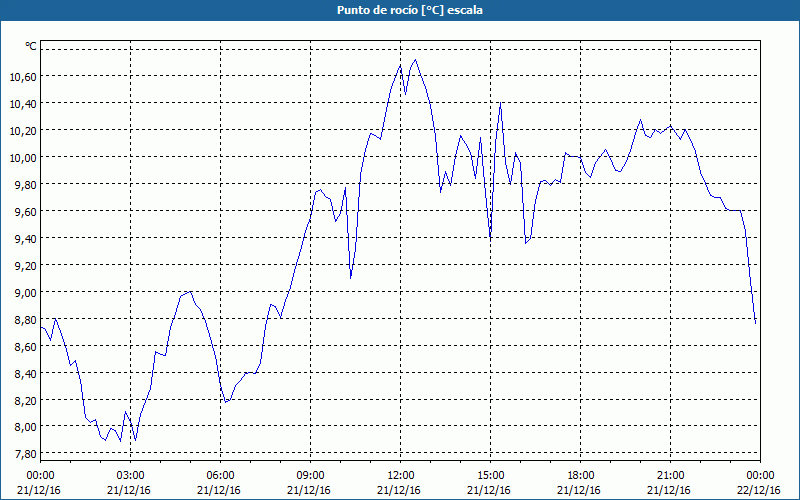Click the 9,40 y-axis value
The height and width of the screenshot is (500, 800).
26,239
